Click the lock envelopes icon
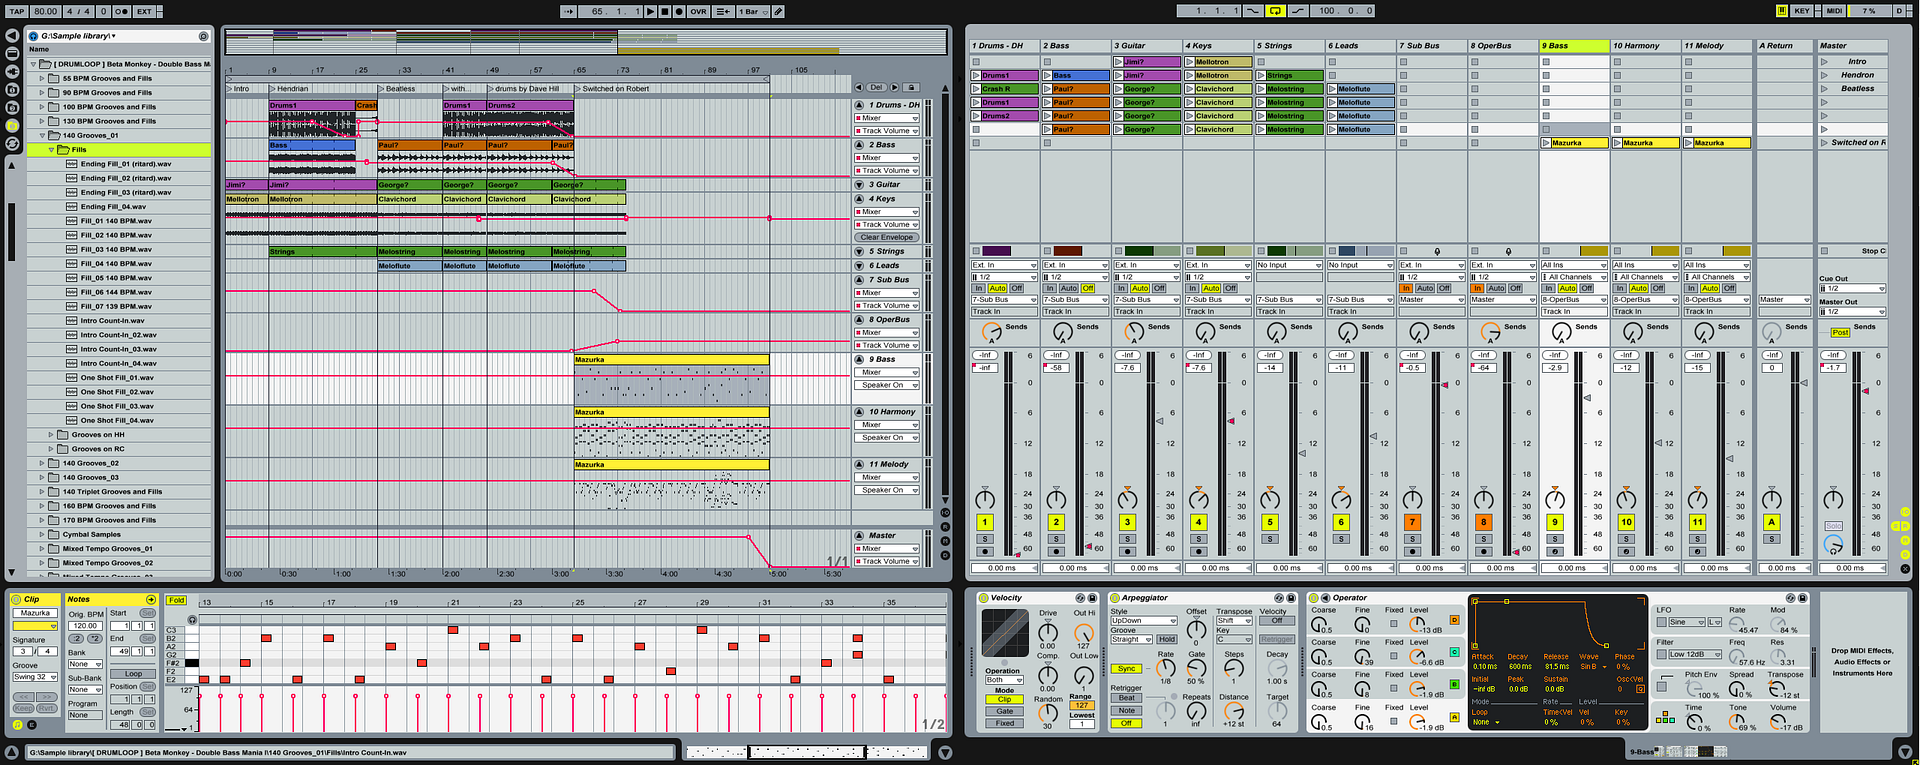The image size is (1920, 765). click(911, 88)
